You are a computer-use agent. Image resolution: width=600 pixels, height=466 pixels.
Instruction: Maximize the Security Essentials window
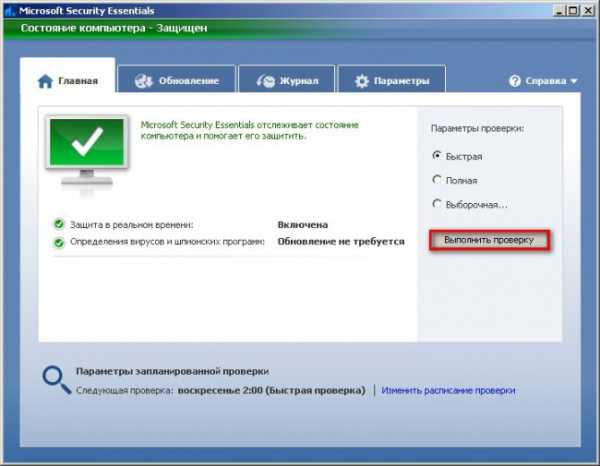(x=573, y=11)
